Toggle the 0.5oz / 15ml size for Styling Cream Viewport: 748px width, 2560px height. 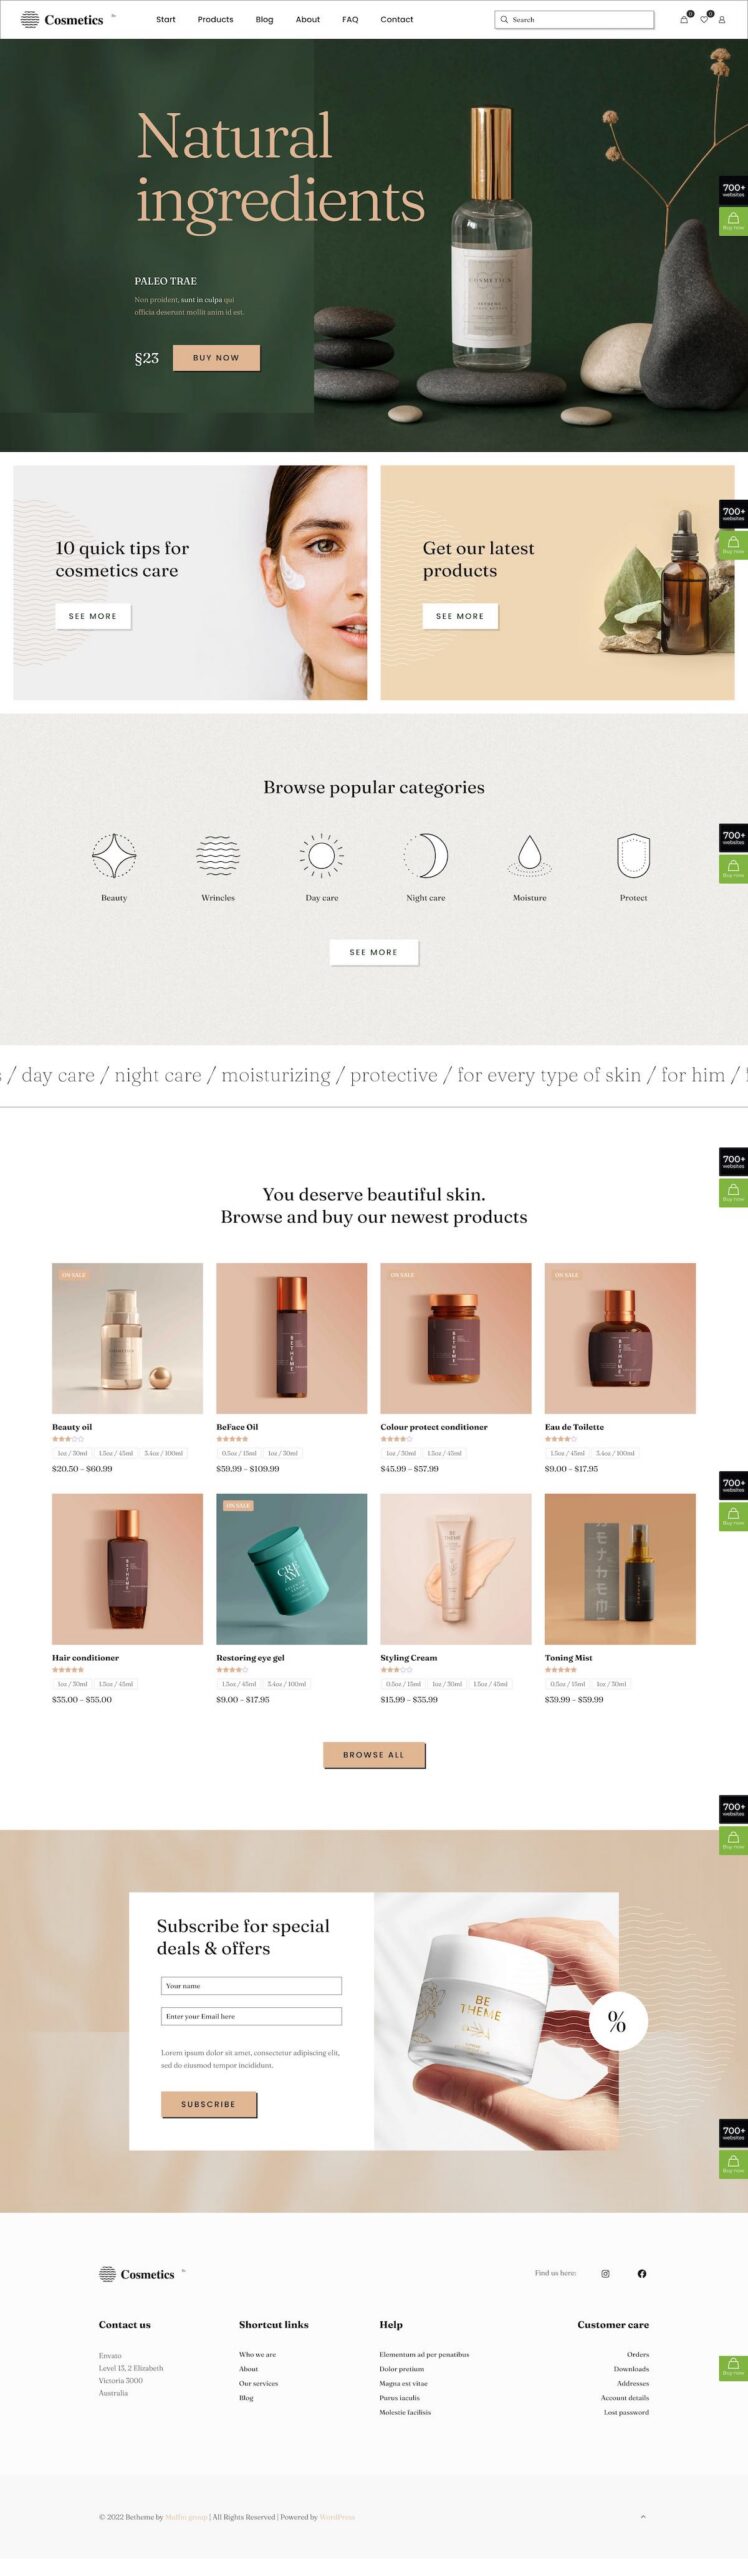tap(400, 1684)
